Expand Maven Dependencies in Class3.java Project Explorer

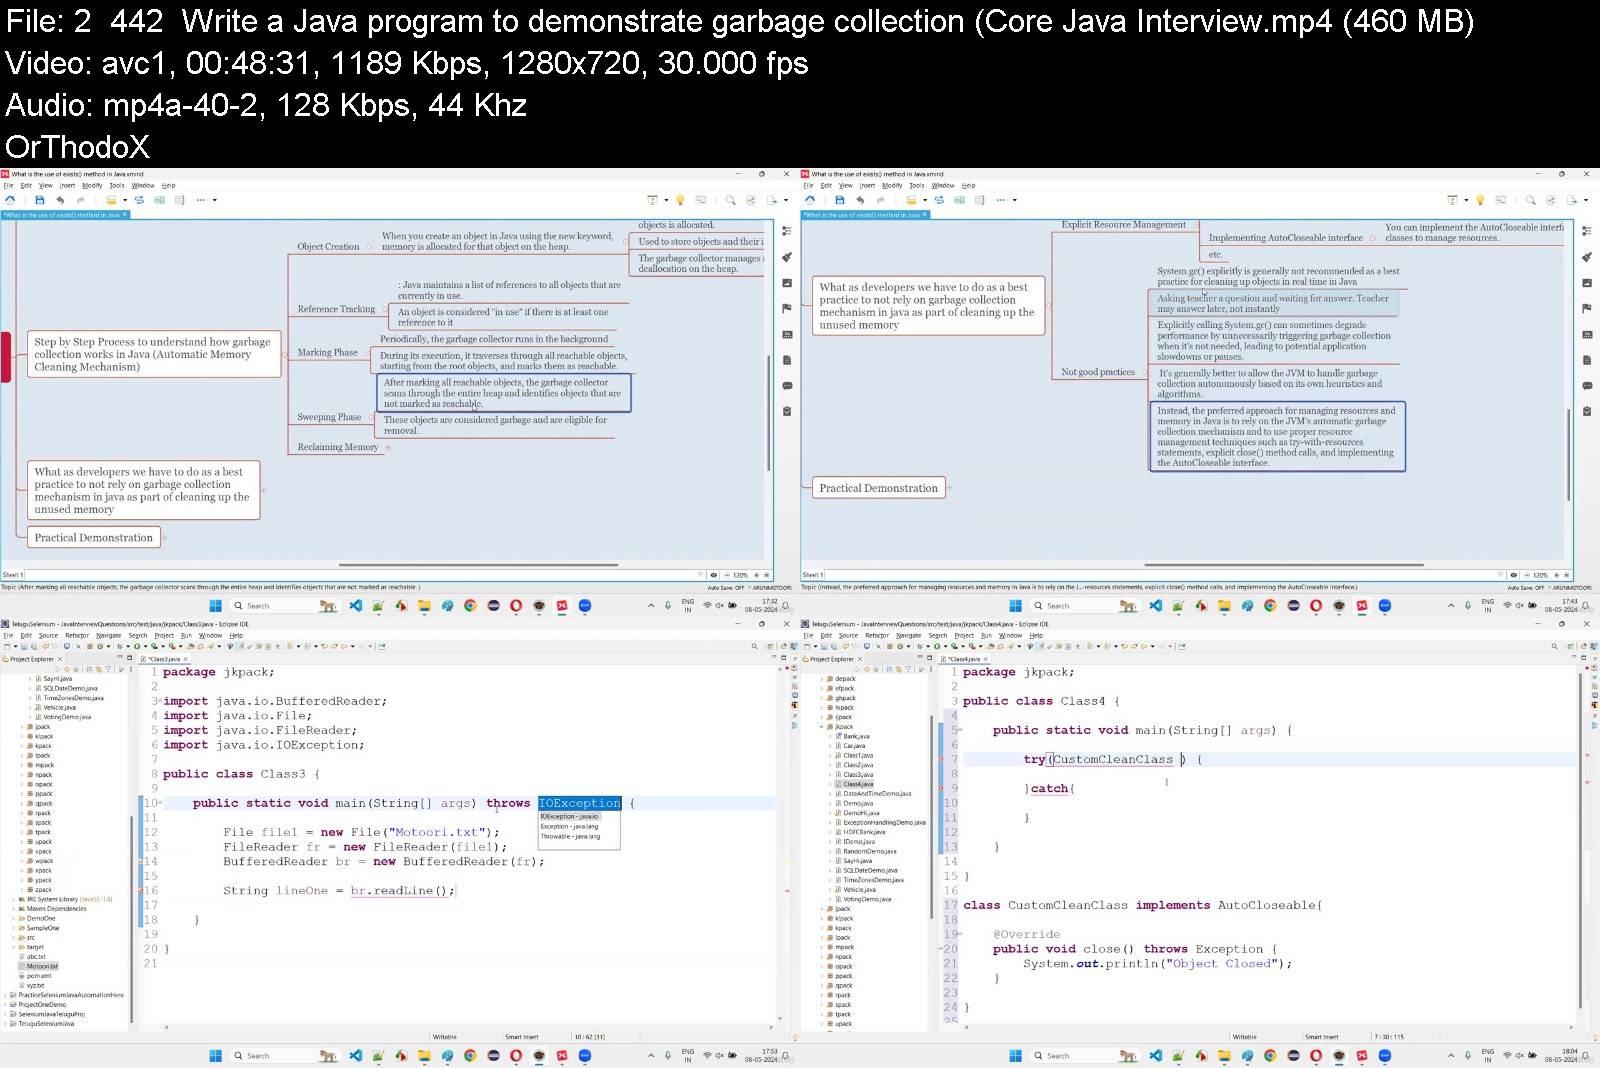click(x=14, y=909)
